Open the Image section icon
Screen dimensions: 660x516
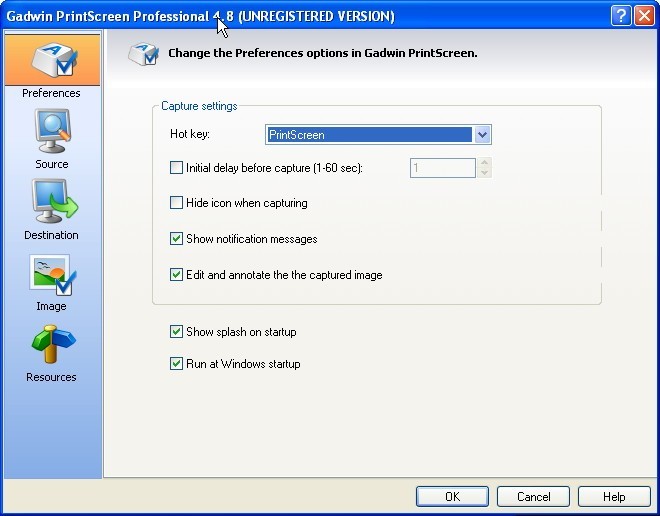53,275
